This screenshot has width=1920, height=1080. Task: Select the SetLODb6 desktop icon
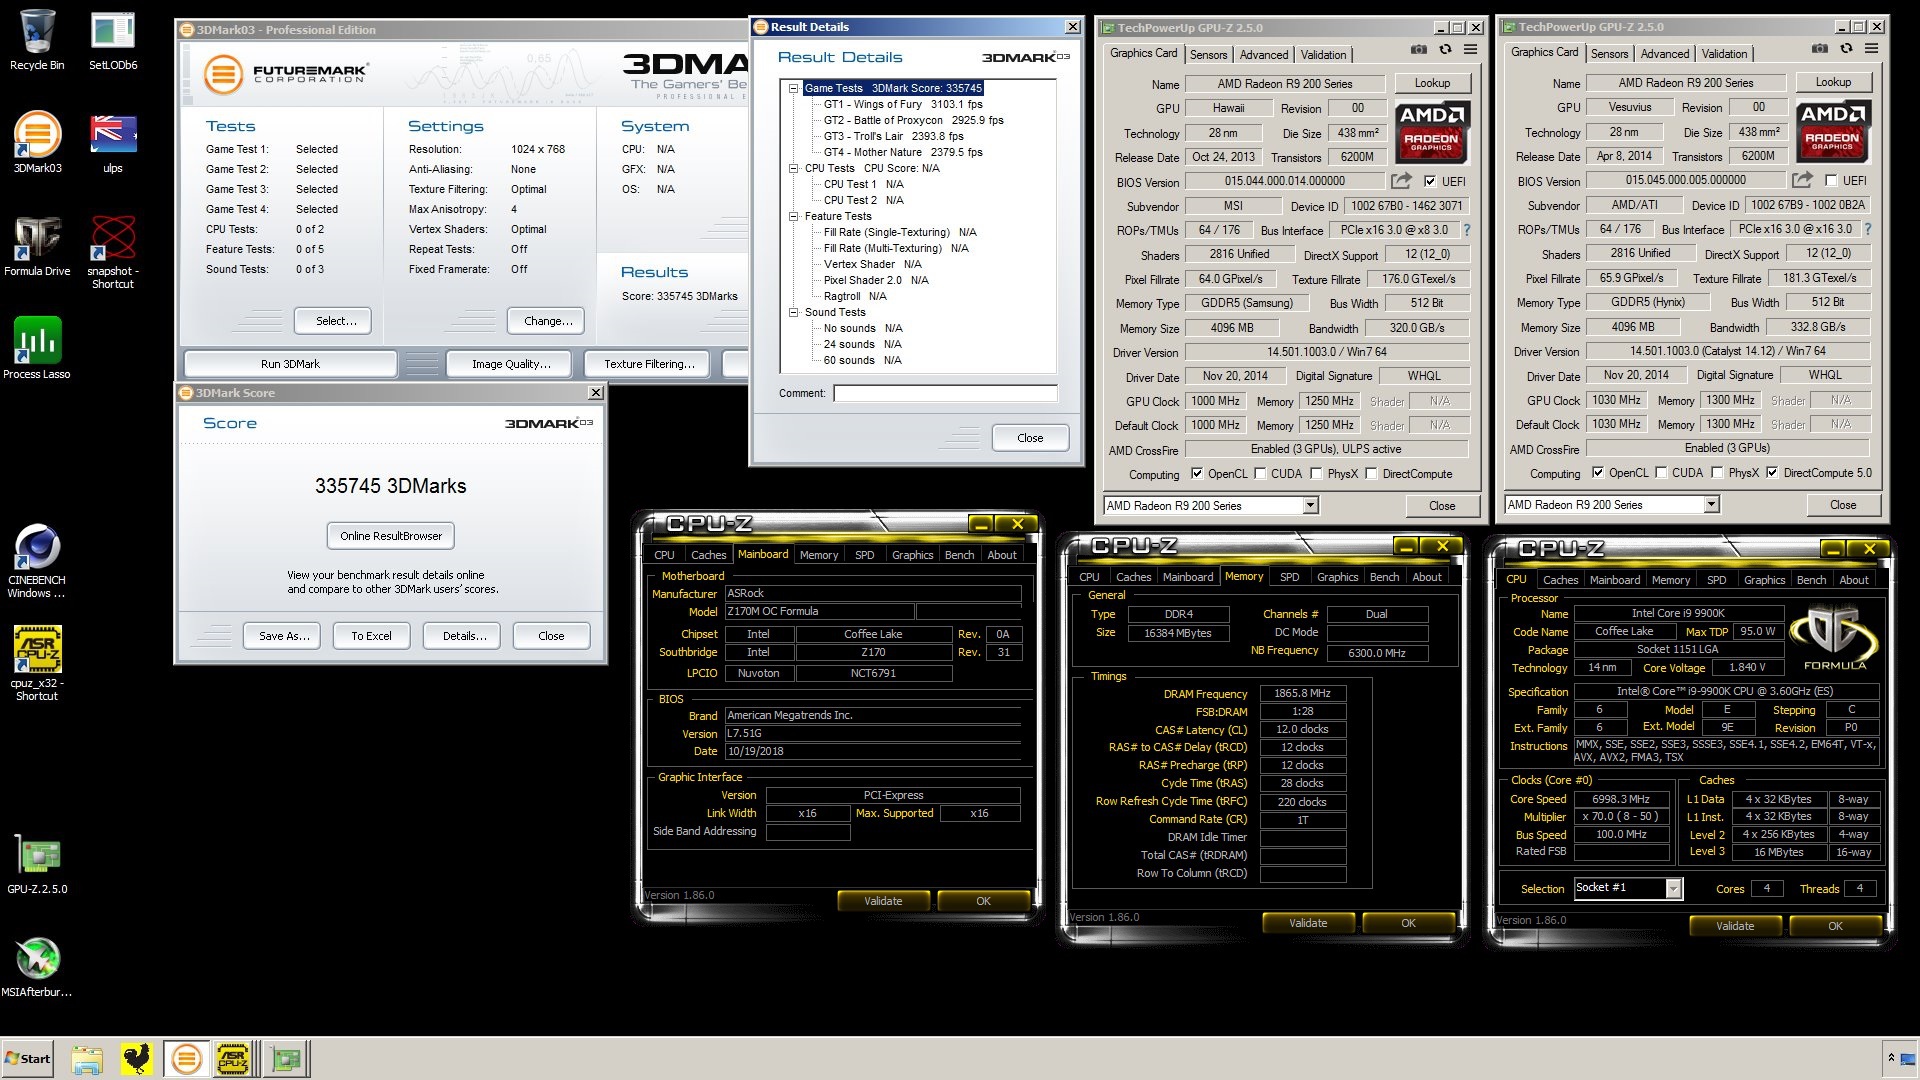pyautogui.click(x=113, y=40)
